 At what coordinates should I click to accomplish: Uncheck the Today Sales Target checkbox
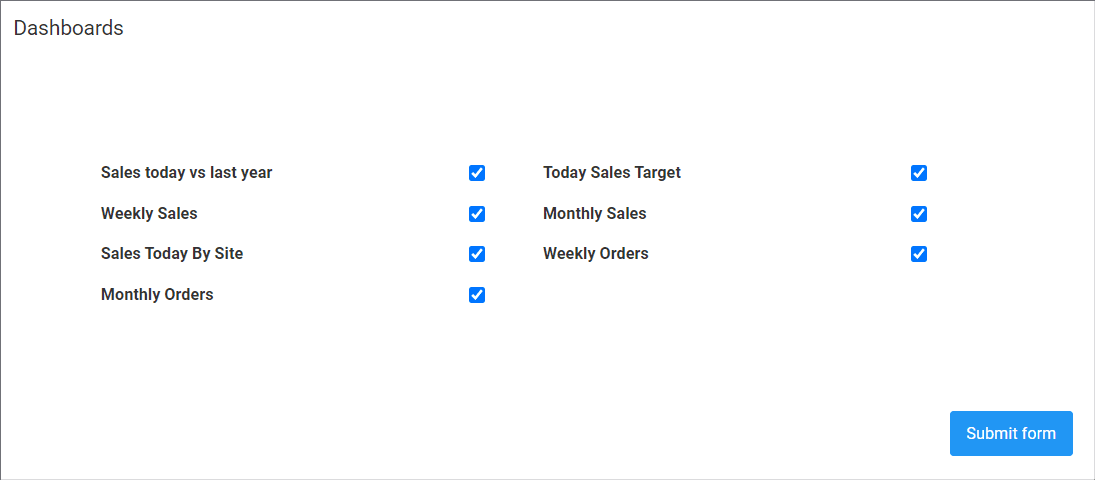[919, 173]
